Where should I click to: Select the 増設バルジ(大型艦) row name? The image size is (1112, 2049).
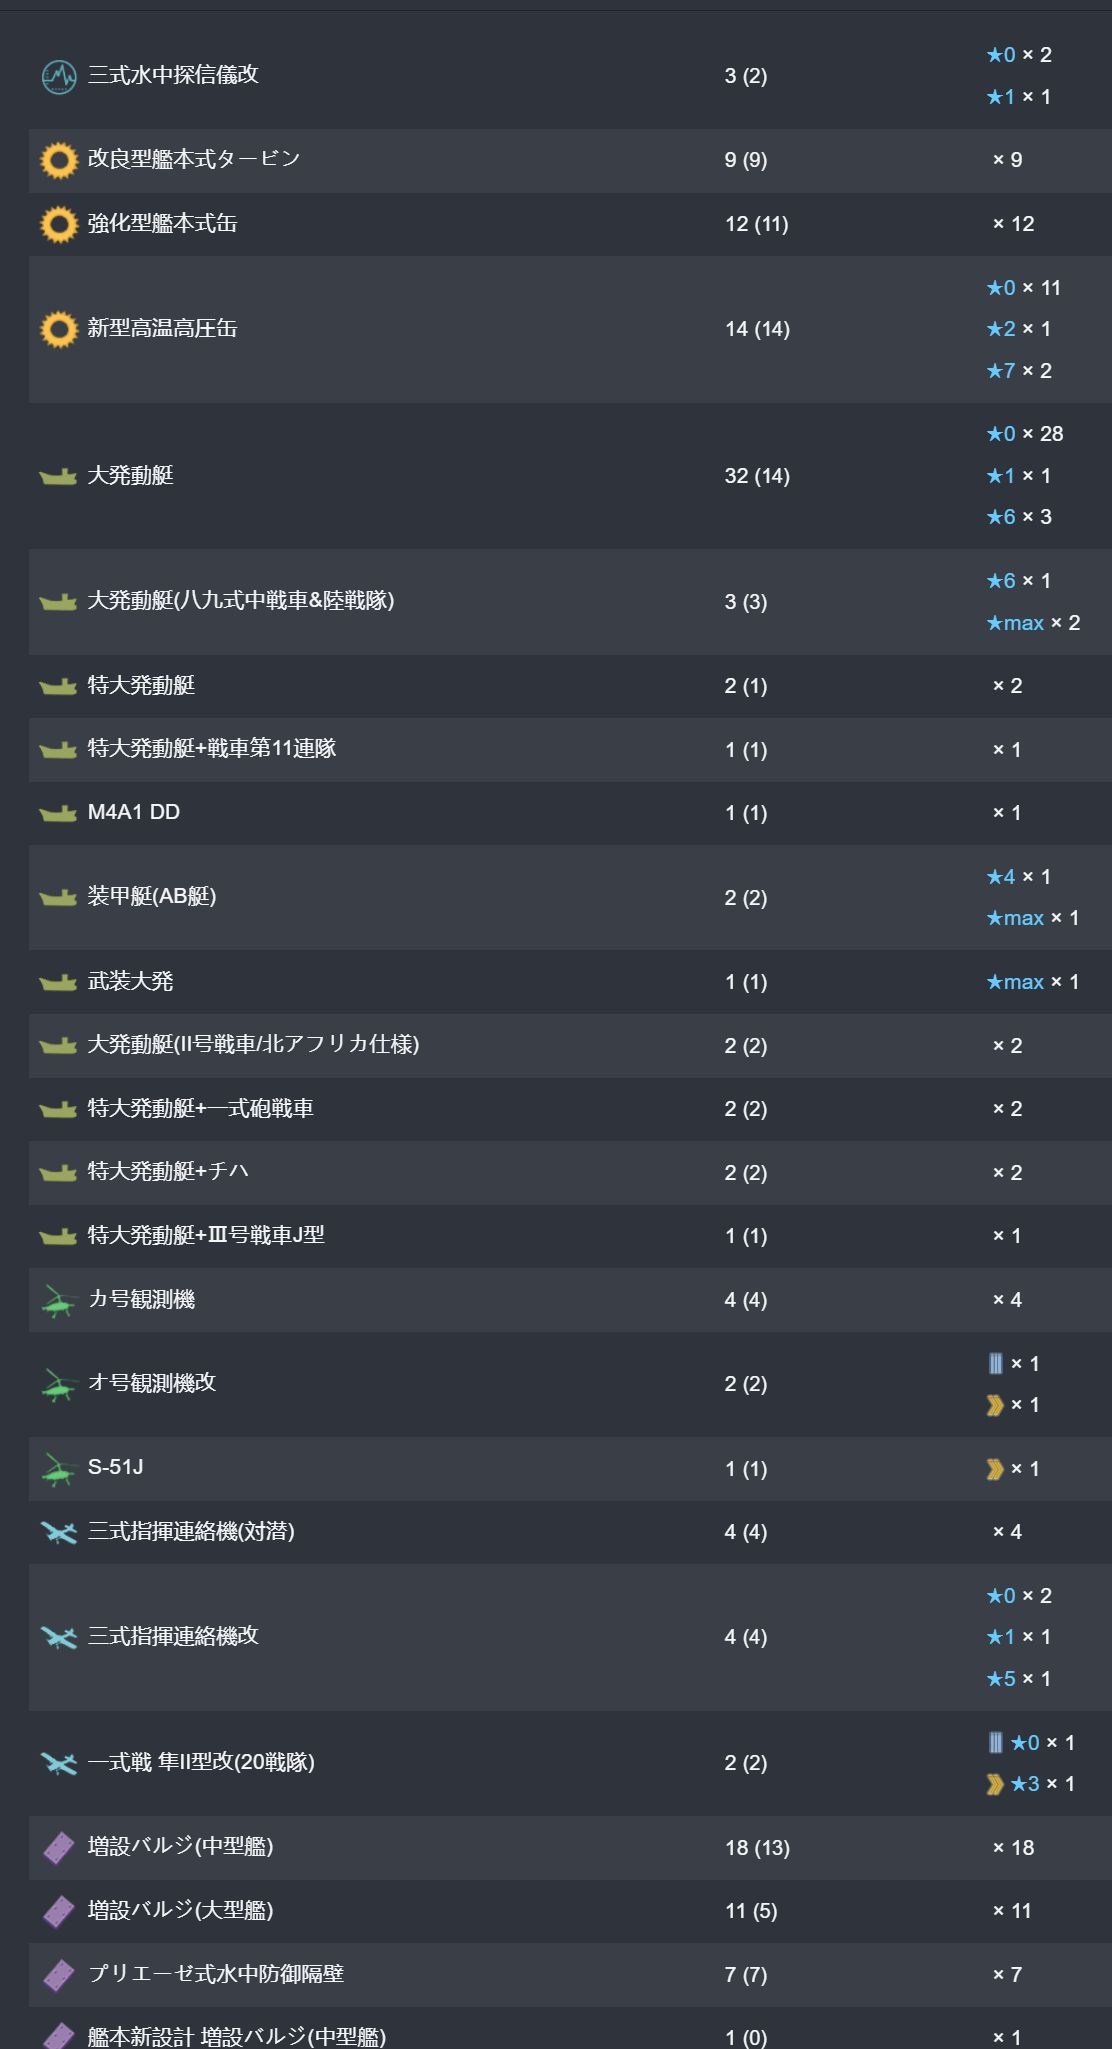tap(180, 1910)
